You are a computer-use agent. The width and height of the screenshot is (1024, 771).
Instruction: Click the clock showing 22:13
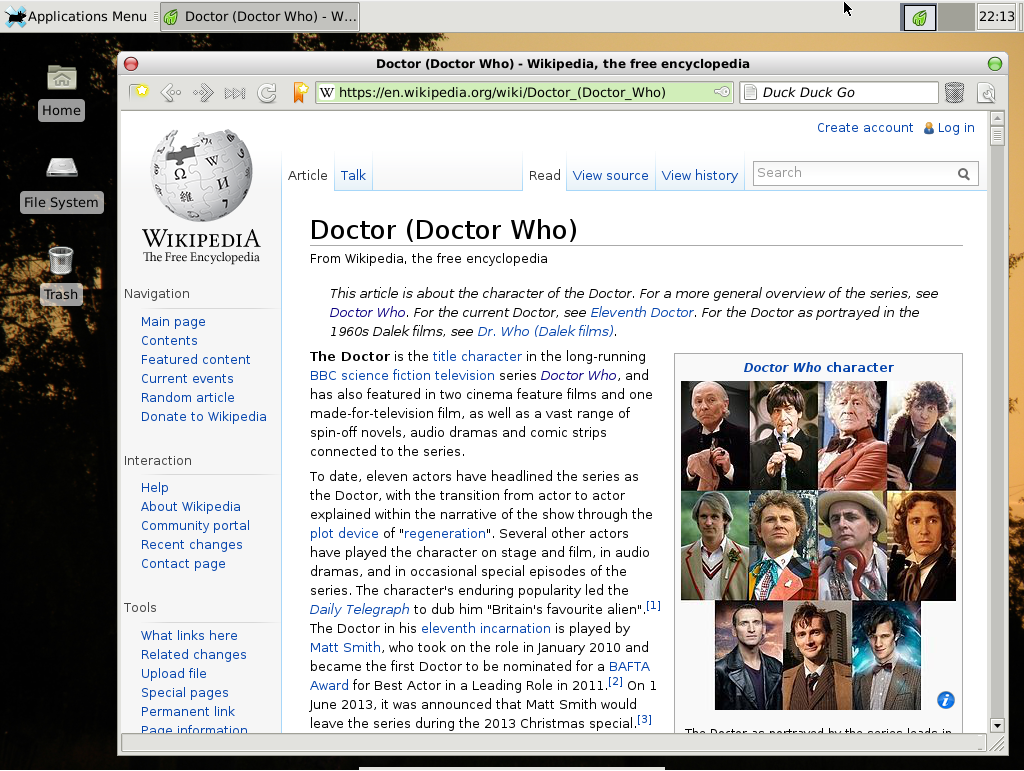[996, 16]
